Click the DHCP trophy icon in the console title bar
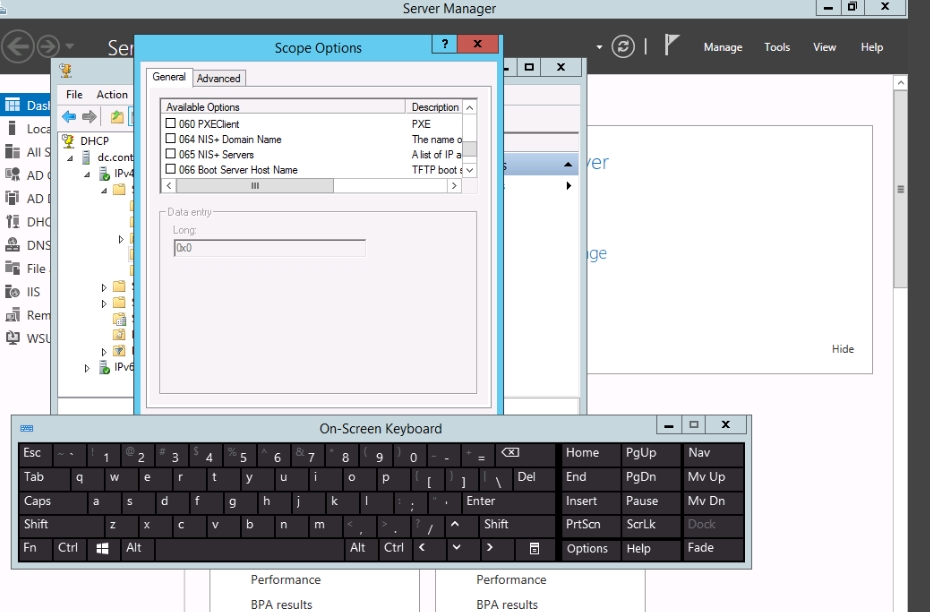 tap(66, 71)
